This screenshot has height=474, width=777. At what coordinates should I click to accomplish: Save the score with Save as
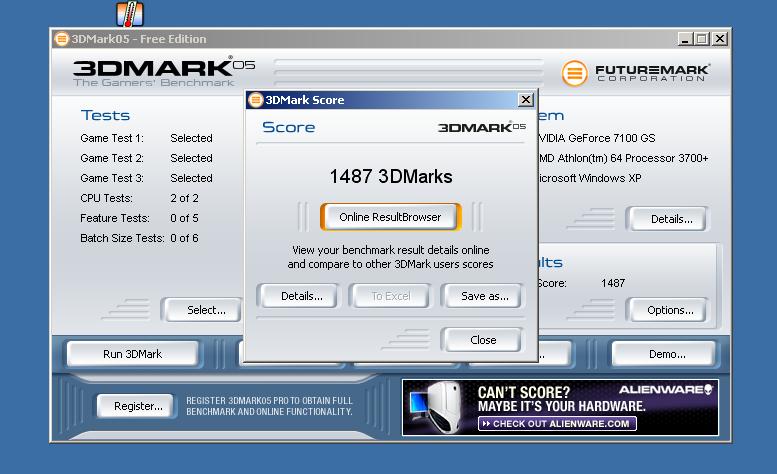click(x=484, y=296)
